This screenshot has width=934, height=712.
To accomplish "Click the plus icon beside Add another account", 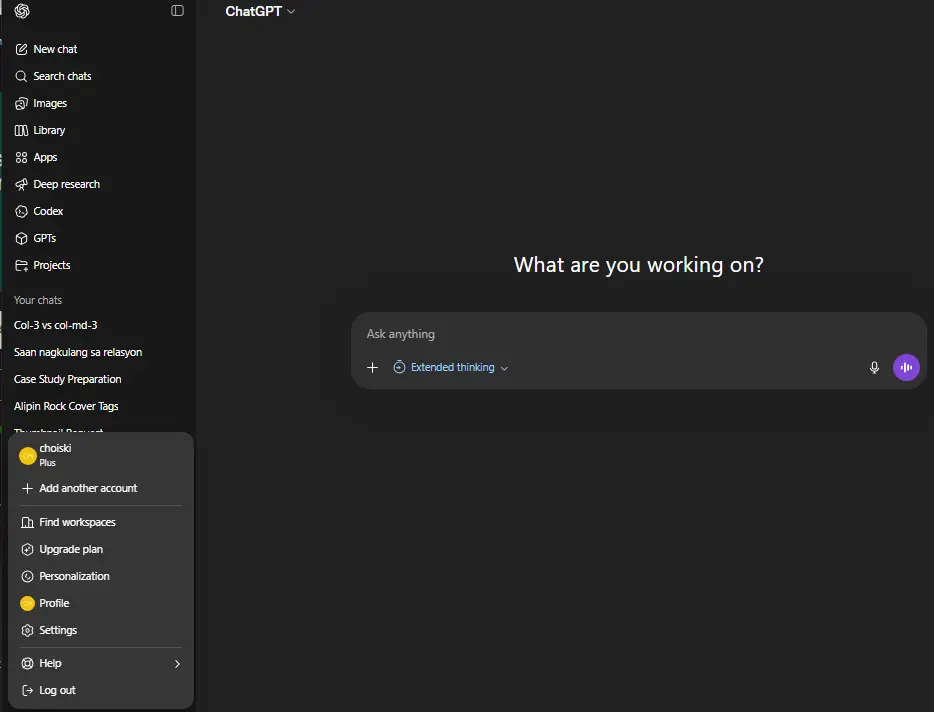I will 27,489.
